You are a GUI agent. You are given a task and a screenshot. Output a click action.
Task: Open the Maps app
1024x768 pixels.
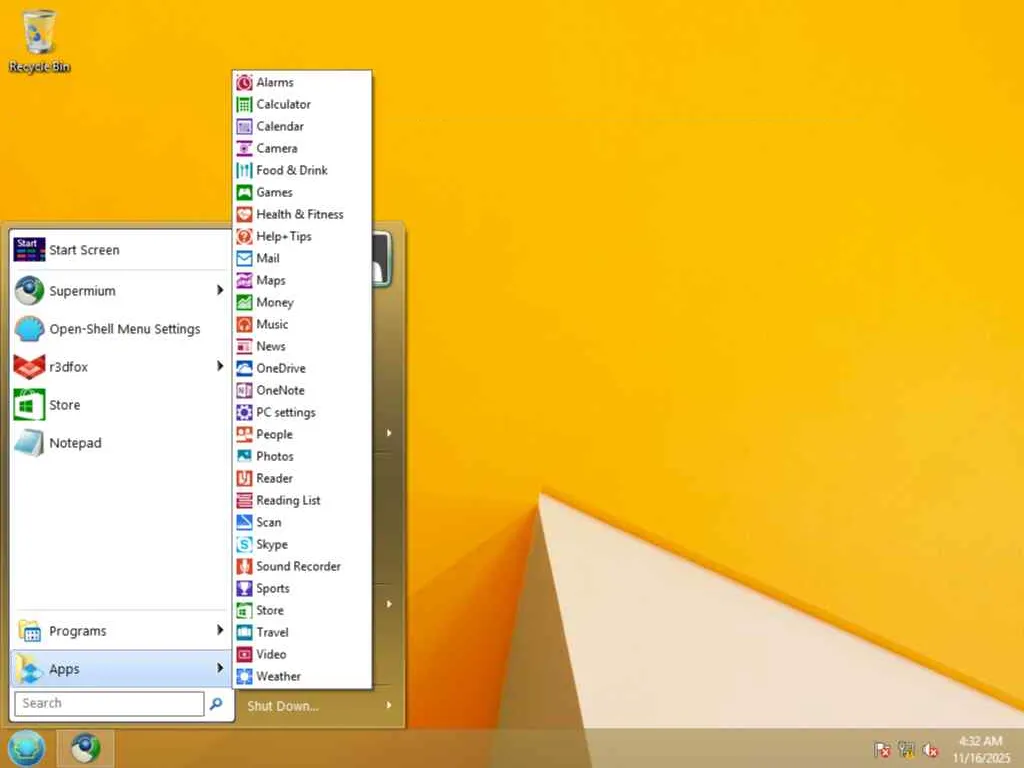tap(302, 280)
